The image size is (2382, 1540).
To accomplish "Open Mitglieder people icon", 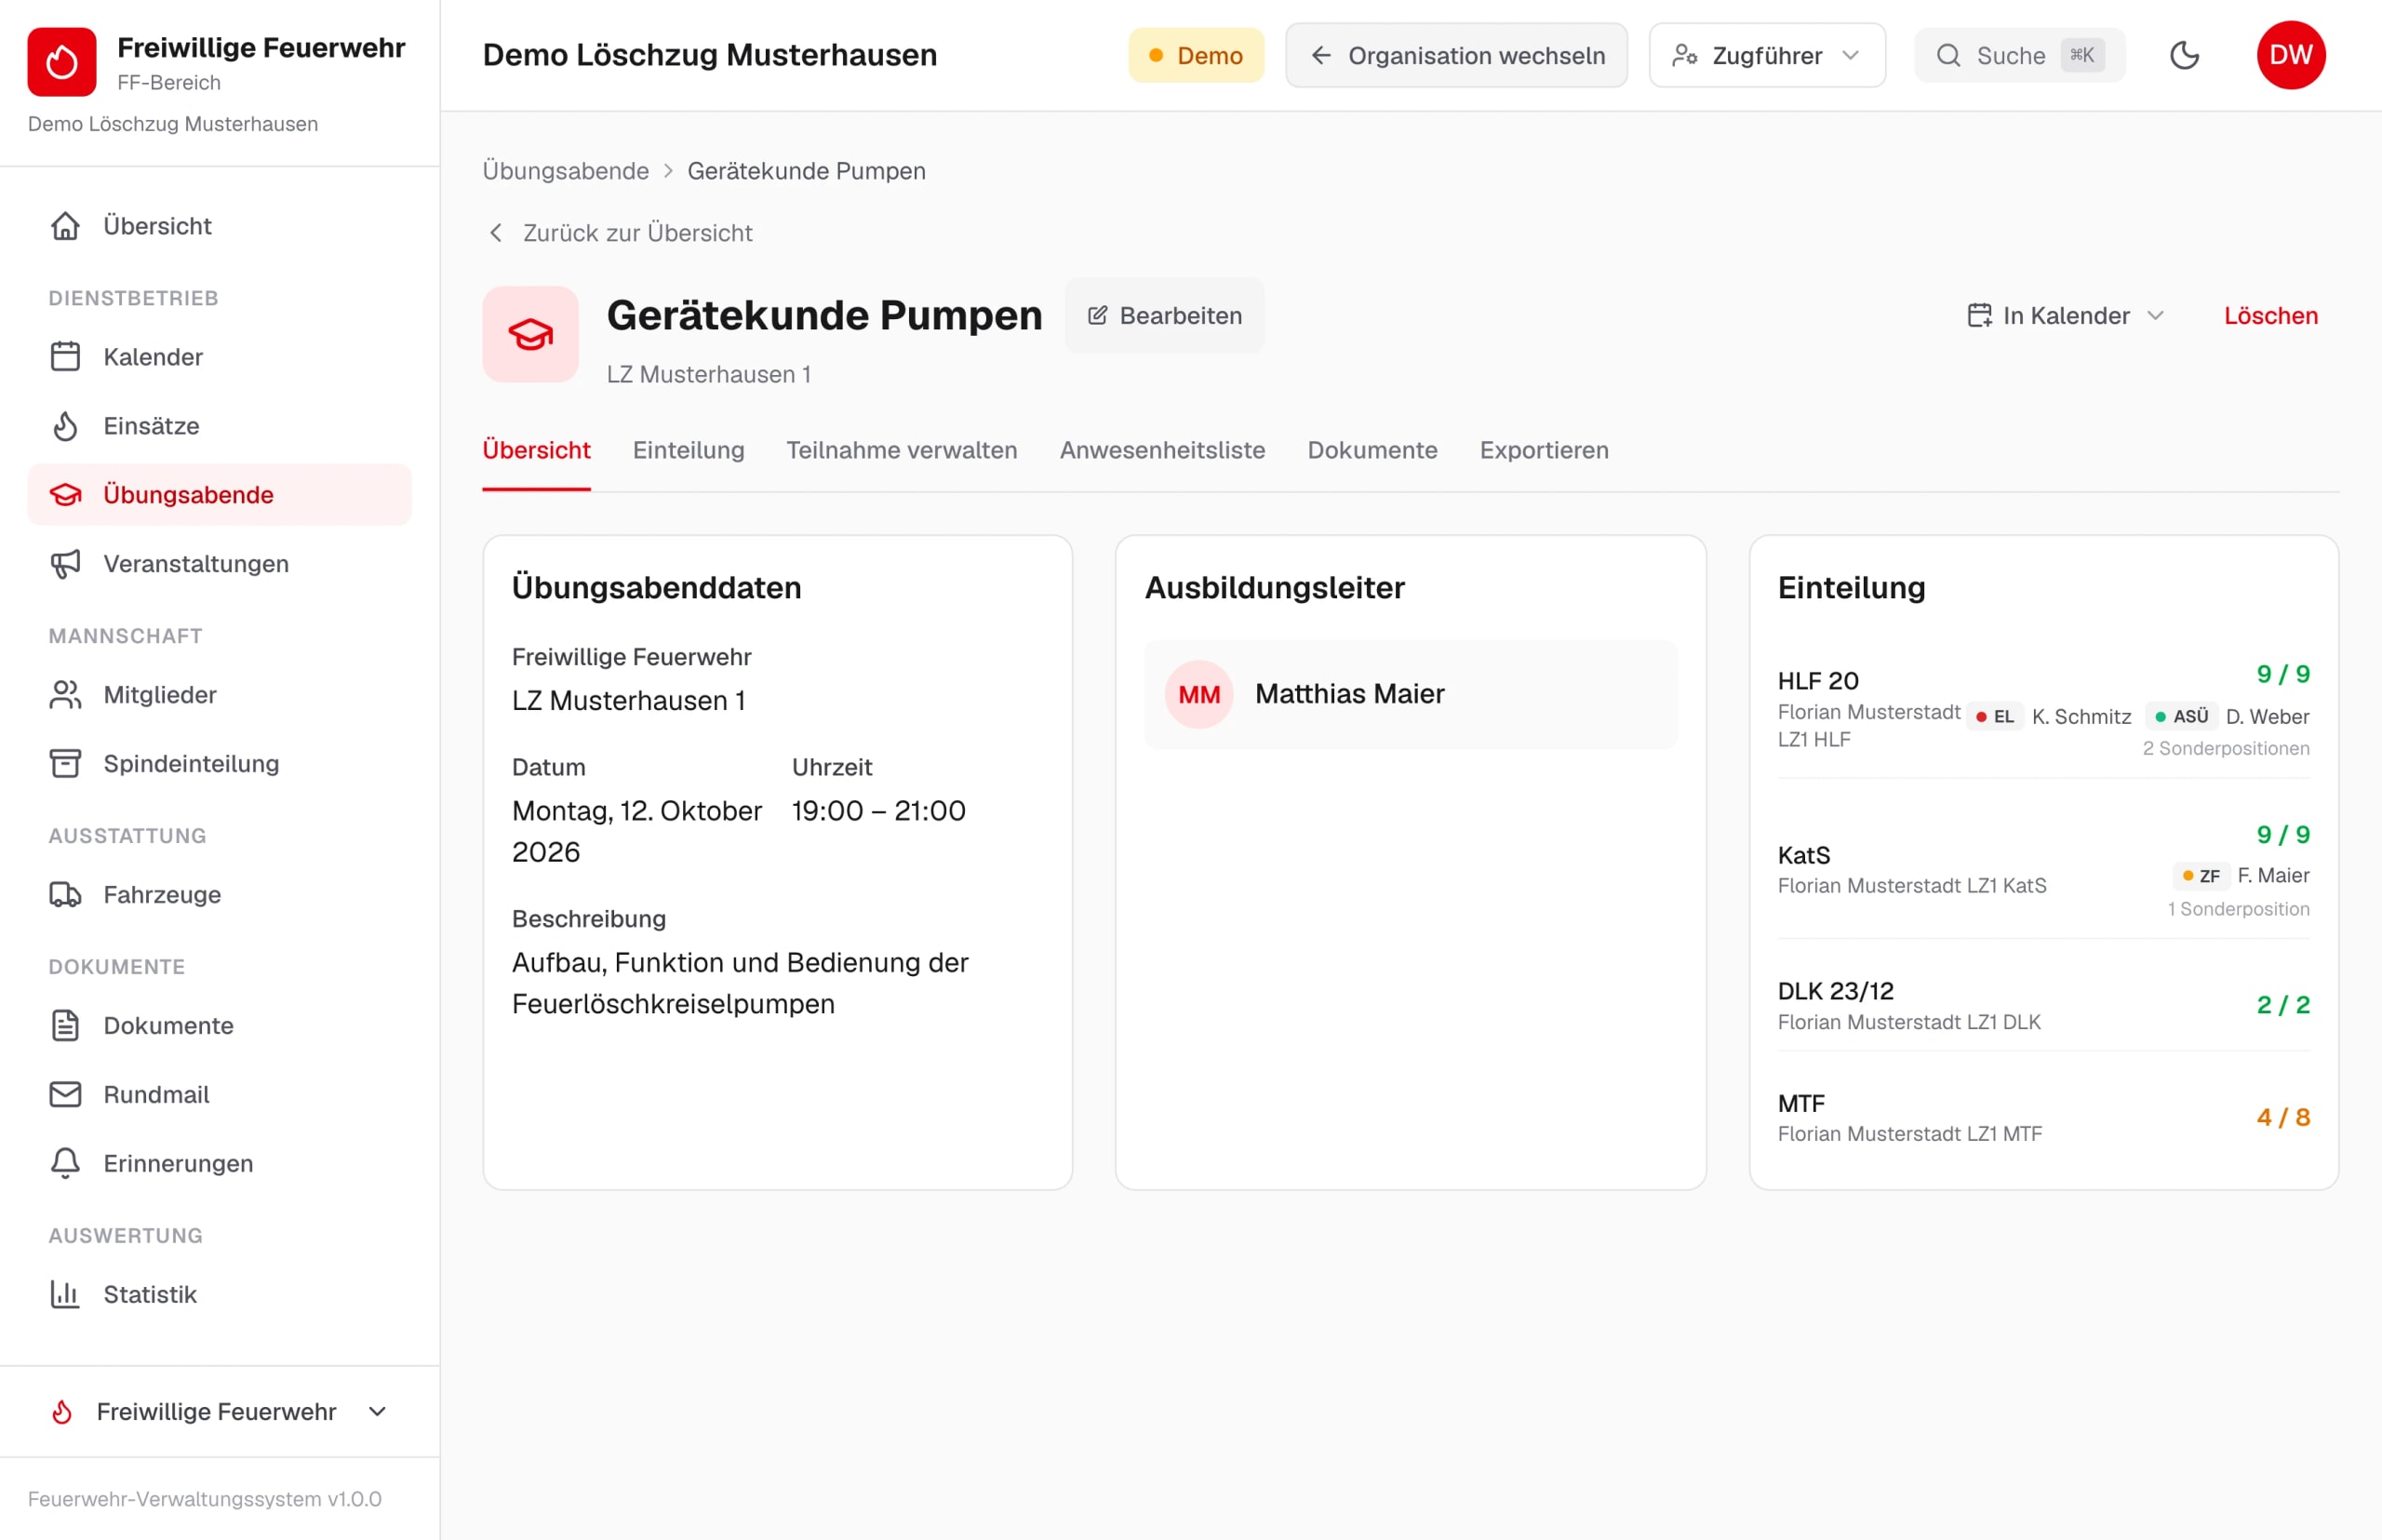I will pyautogui.click(x=66, y=695).
